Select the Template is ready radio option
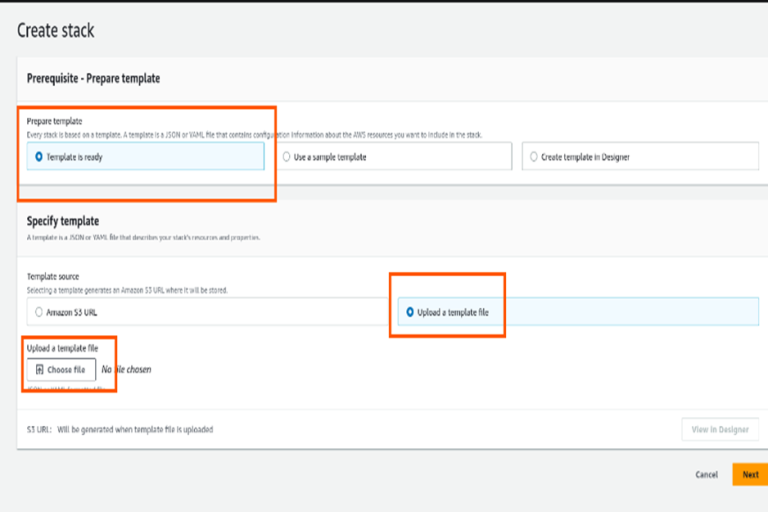The image size is (768, 512). coord(145,157)
